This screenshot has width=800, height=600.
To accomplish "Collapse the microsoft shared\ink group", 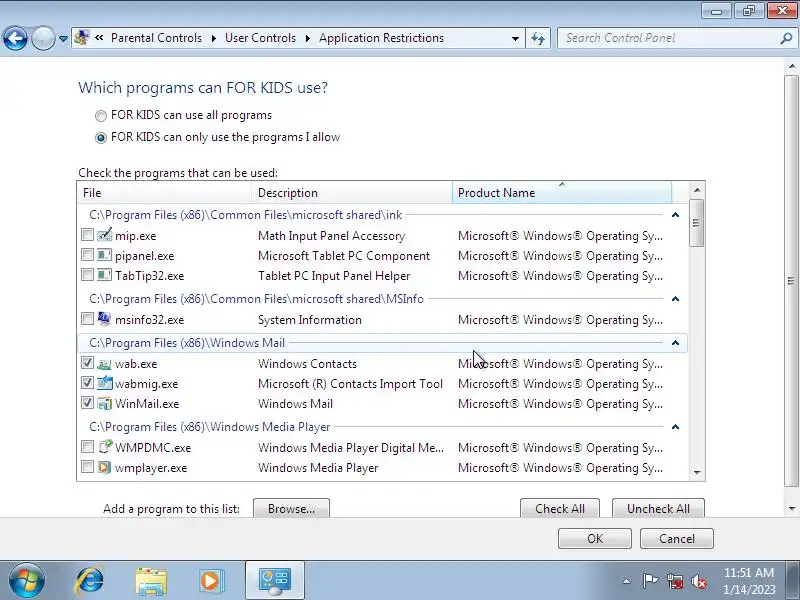I will coord(676,215).
